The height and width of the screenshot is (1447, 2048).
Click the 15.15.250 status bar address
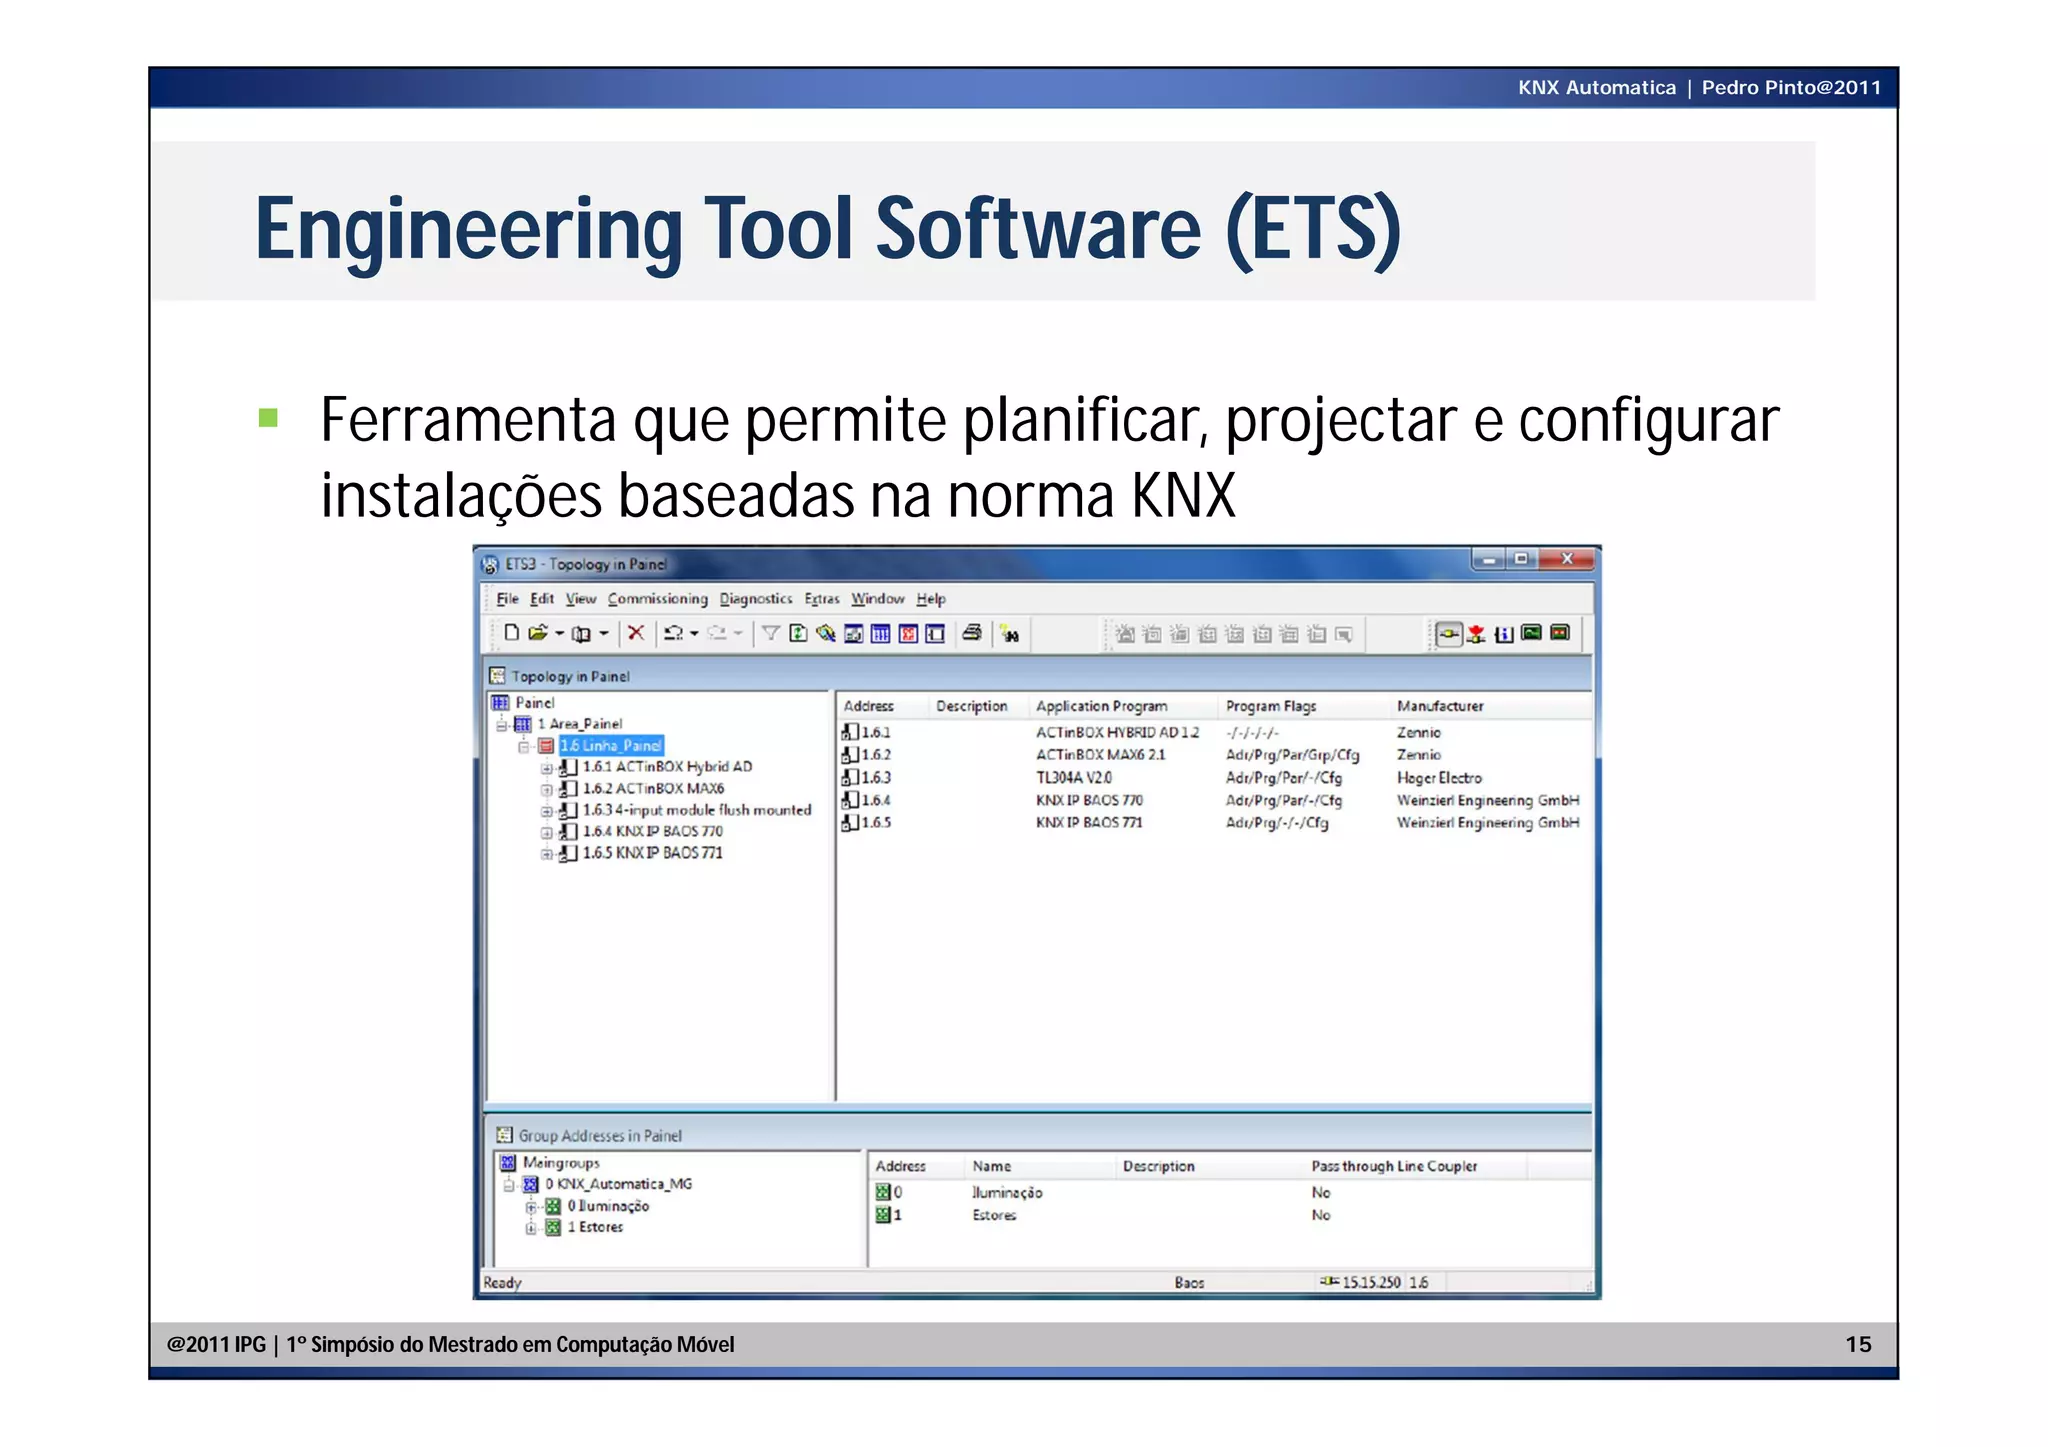[x=1371, y=1282]
